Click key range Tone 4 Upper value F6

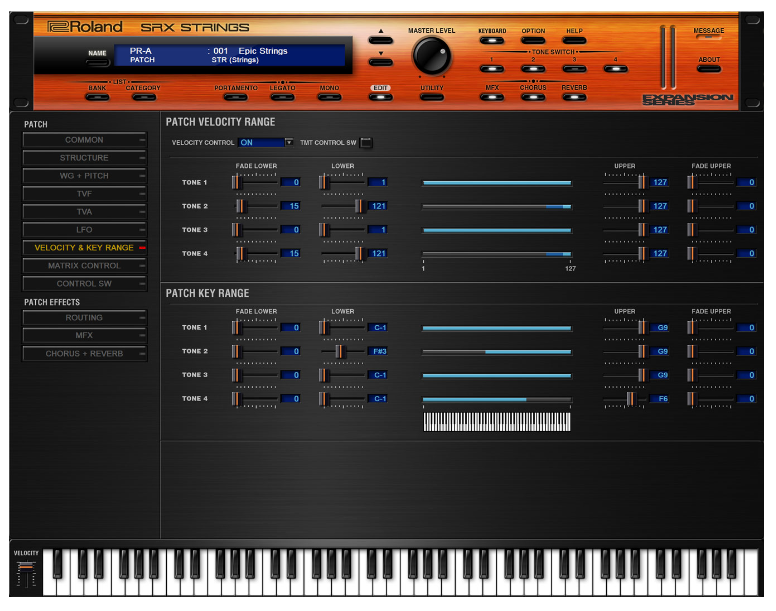click(659, 399)
